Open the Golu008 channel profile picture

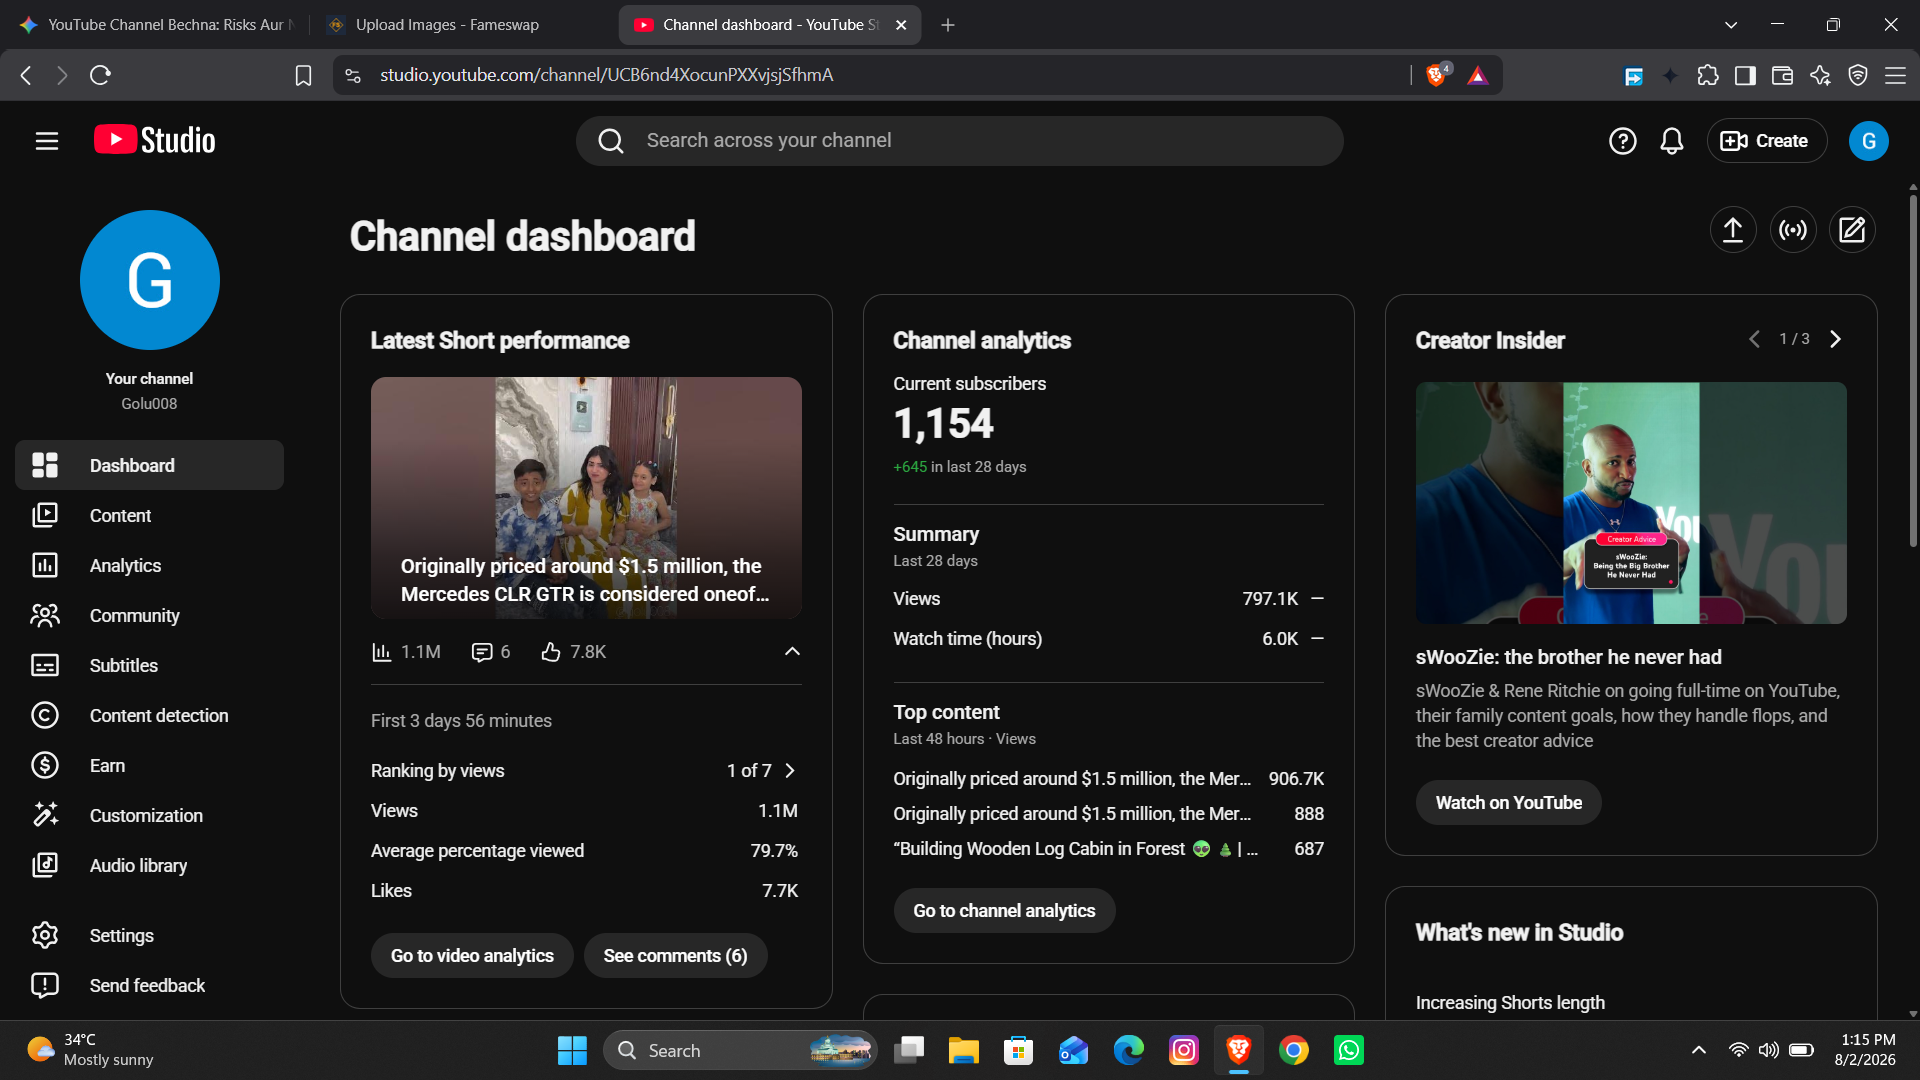[150, 280]
